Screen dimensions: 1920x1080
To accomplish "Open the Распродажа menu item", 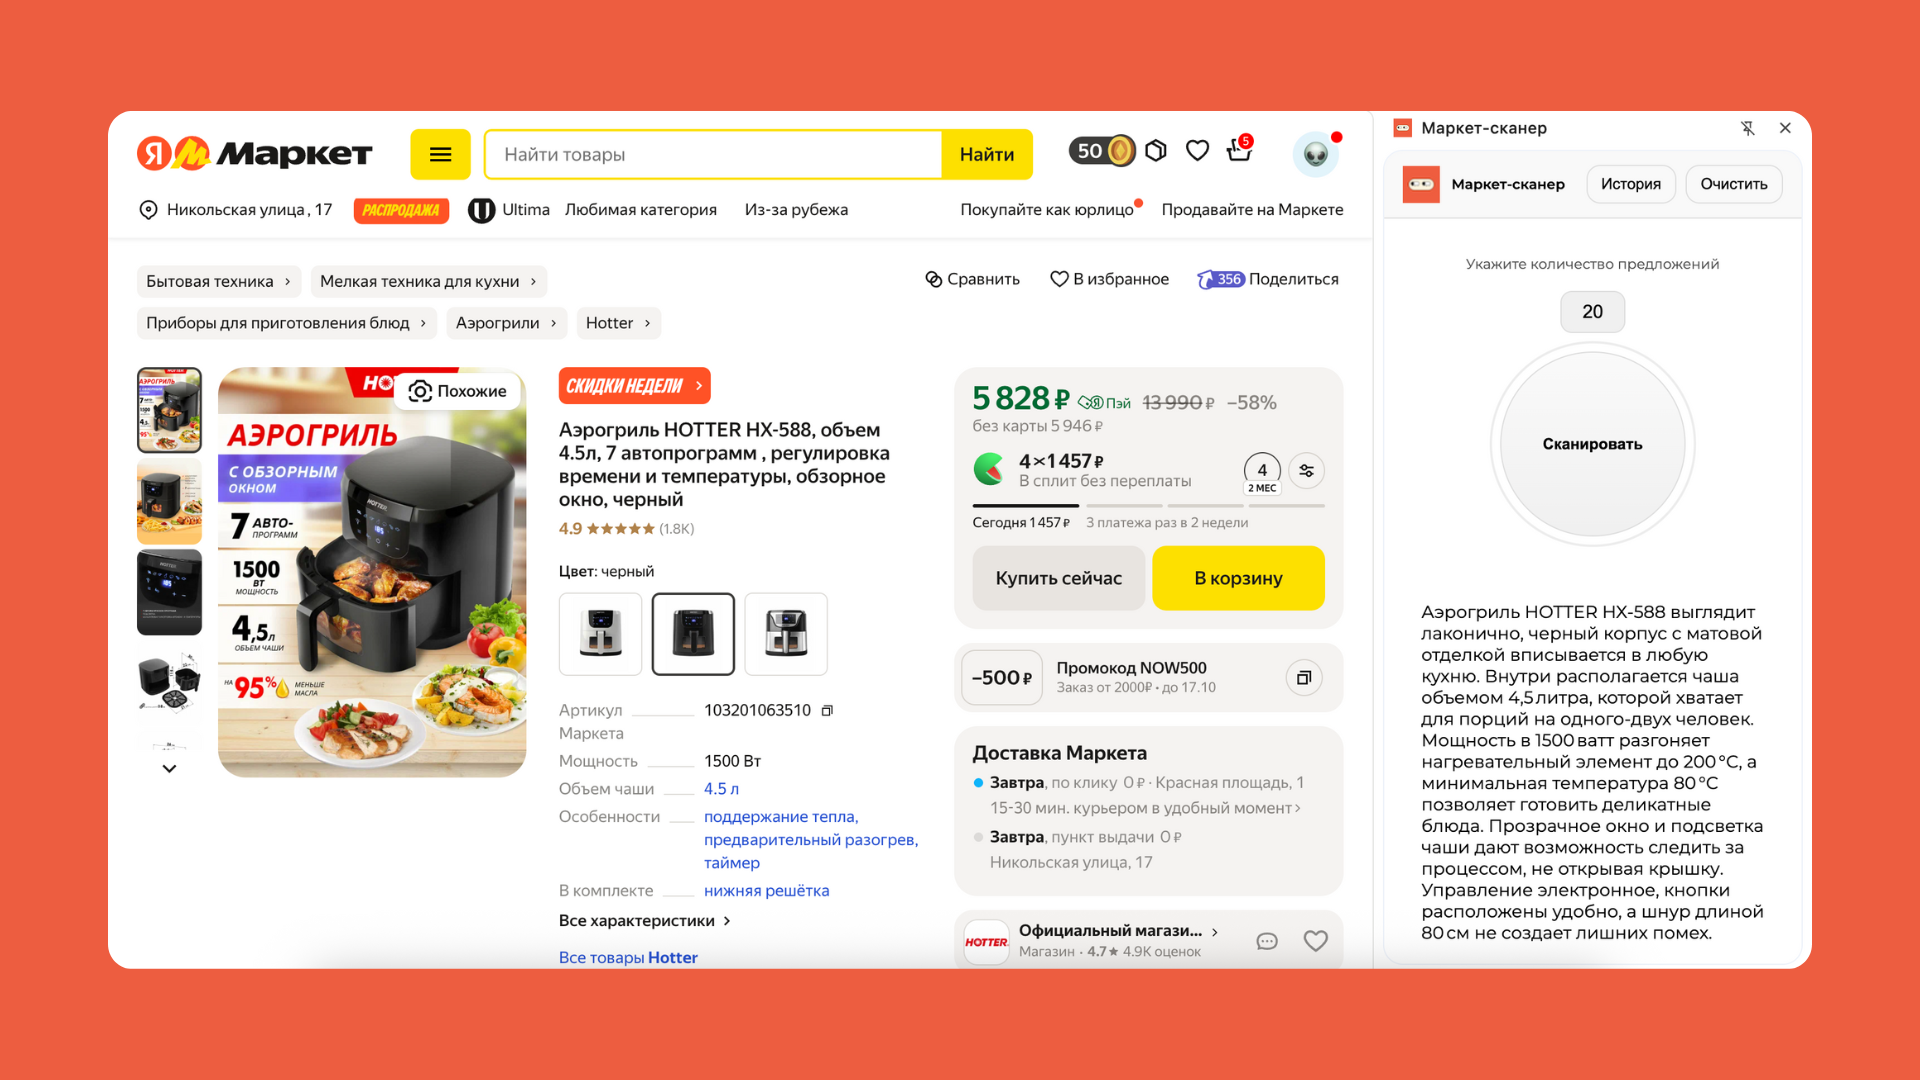I will [401, 210].
